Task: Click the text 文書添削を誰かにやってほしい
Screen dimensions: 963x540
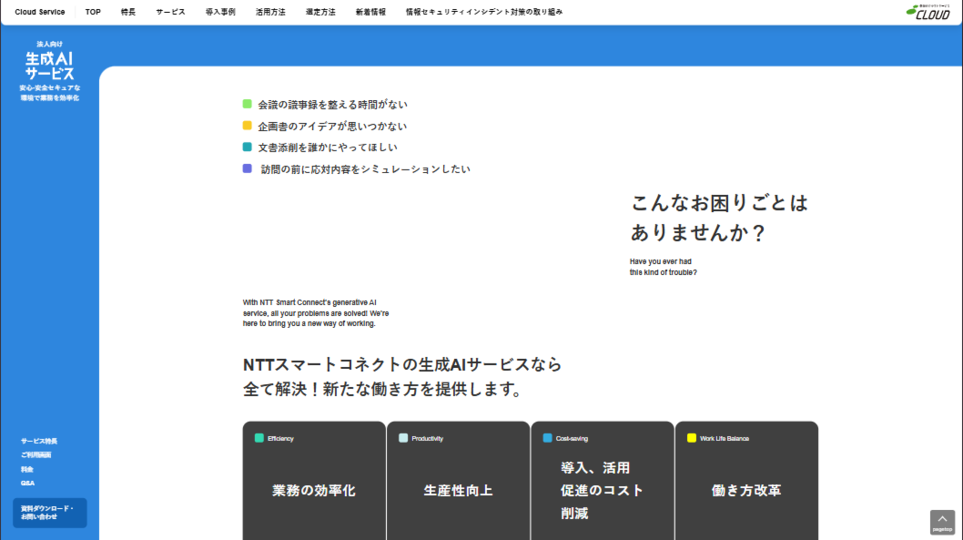Action: point(327,147)
